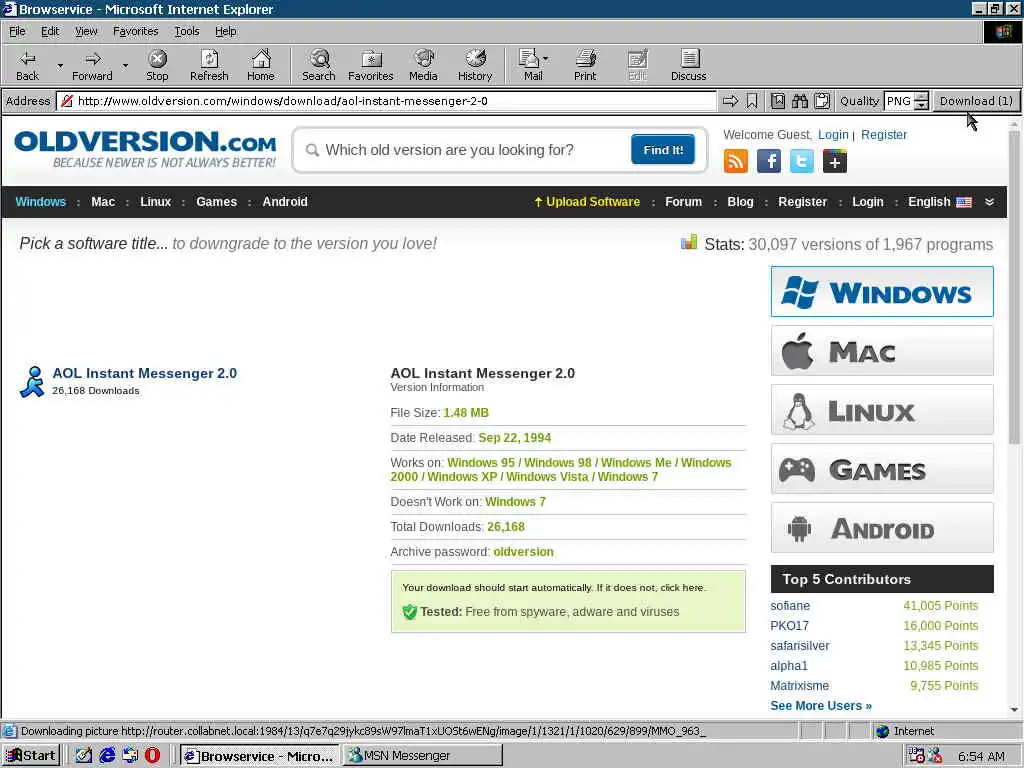Open the Blog link
Image resolution: width=1024 pixels, height=768 pixels.
(740, 202)
